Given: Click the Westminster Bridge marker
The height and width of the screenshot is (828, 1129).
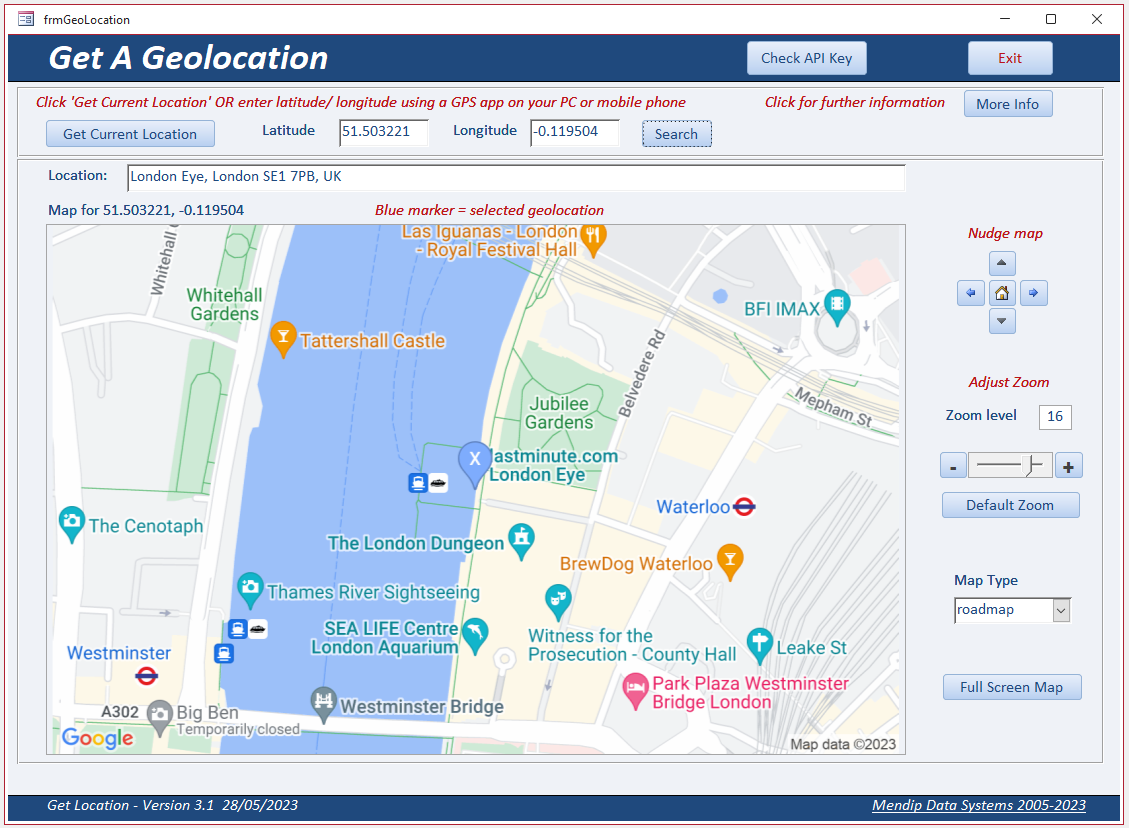Looking at the screenshot, I should coord(323,703).
